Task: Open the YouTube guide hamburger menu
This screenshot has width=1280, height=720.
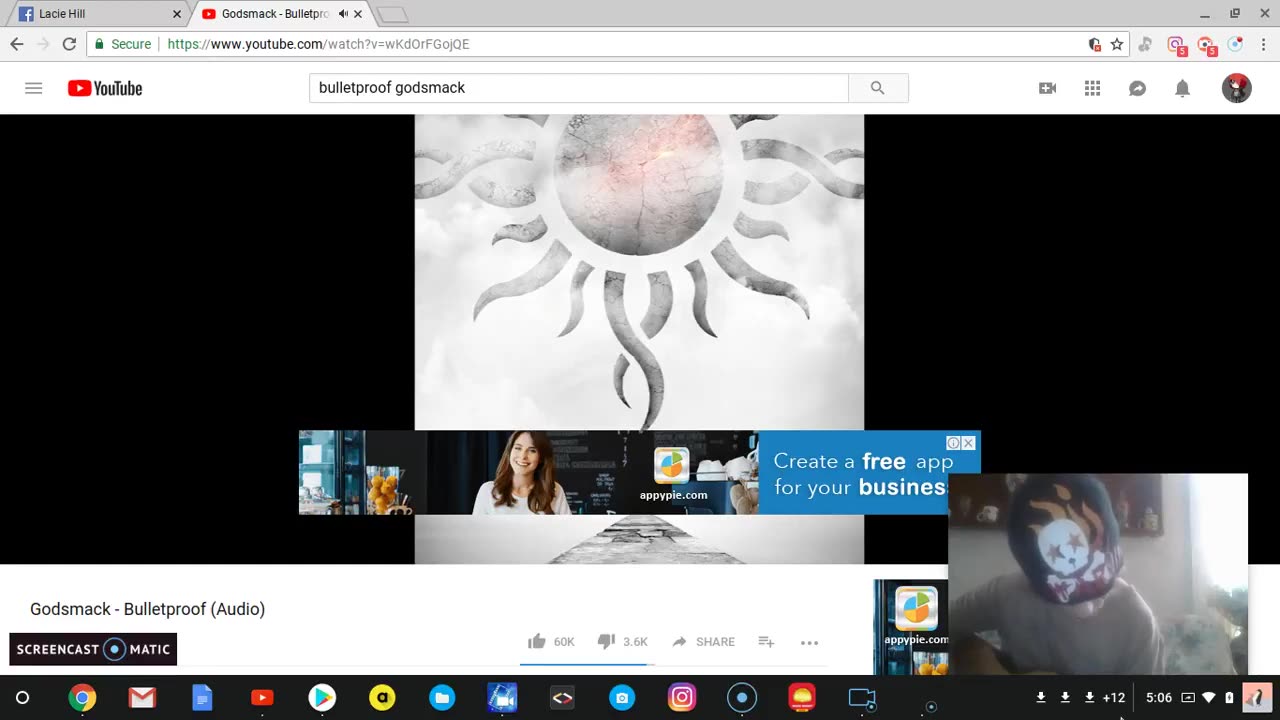Action: [x=33, y=88]
